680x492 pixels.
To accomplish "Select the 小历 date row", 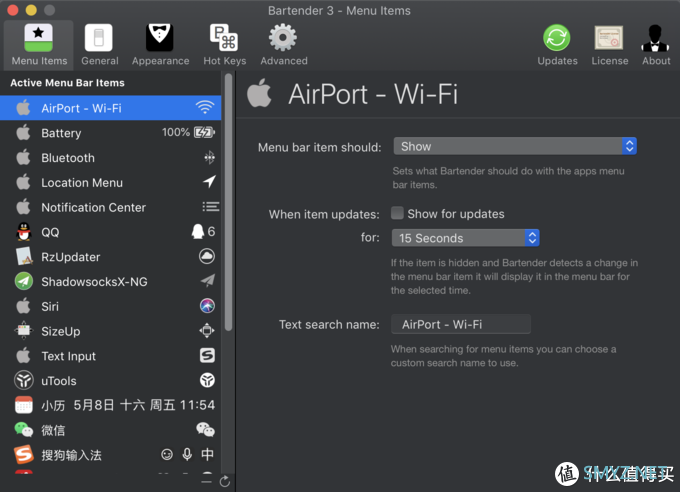I will point(111,405).
